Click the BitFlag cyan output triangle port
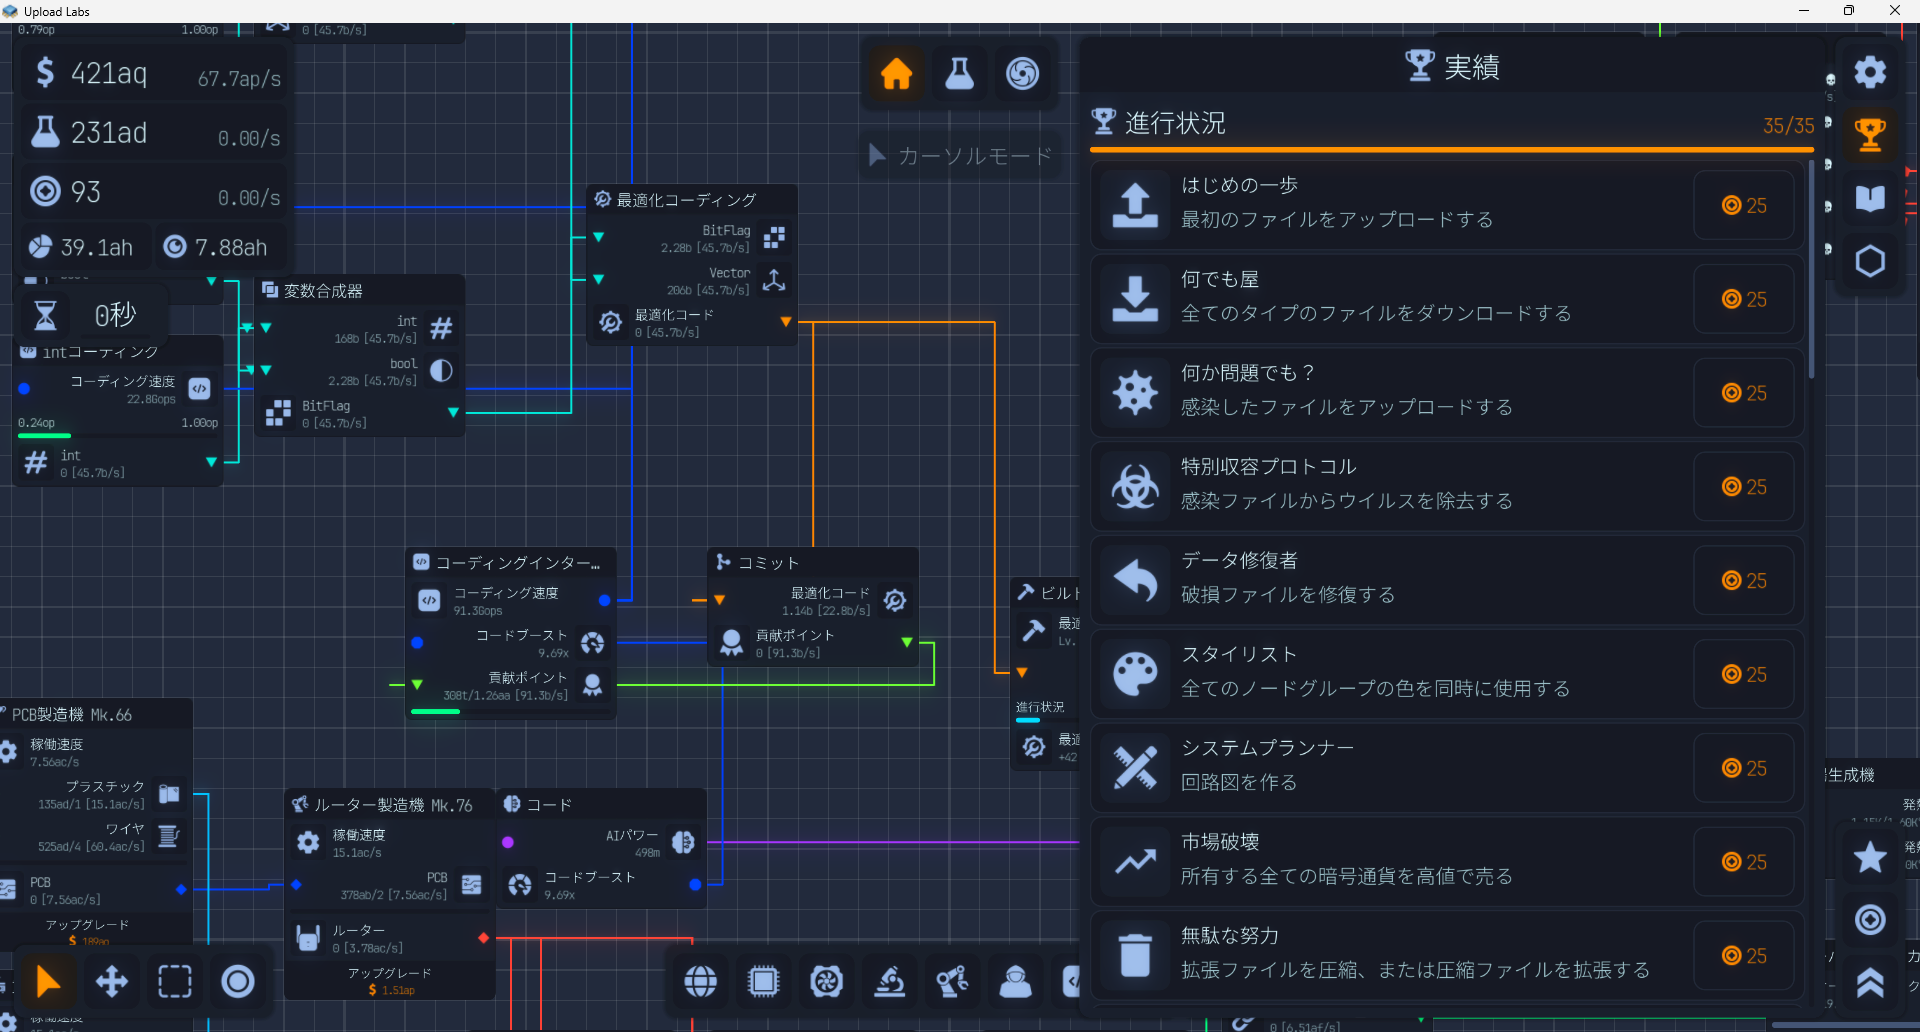 click(453, 412)
